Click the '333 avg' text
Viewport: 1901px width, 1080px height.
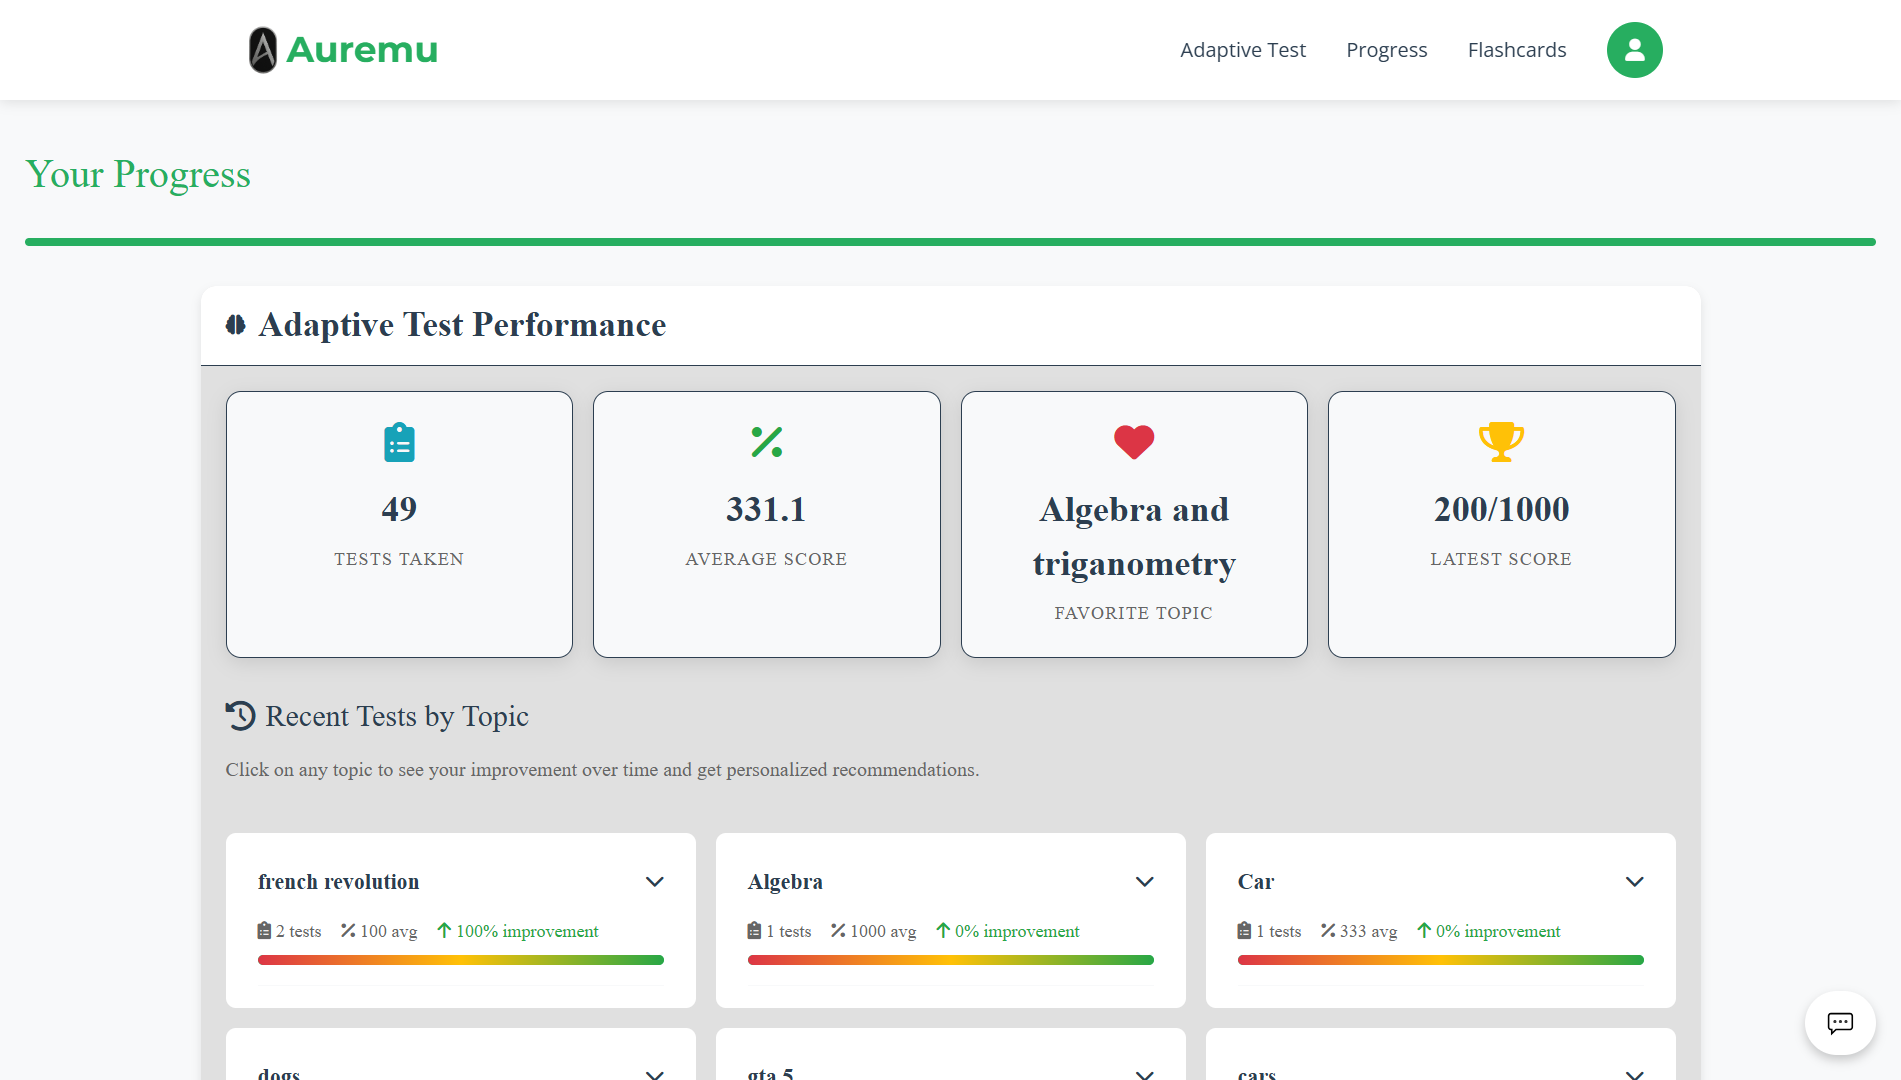(x=1368, y=931)
